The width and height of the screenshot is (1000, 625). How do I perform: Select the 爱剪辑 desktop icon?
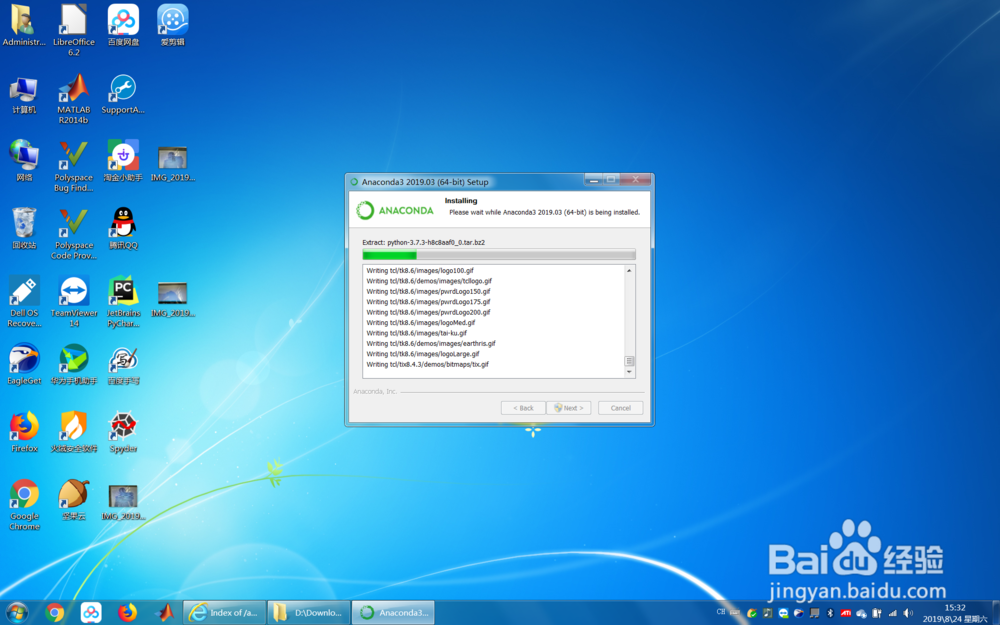click(173, 26)
